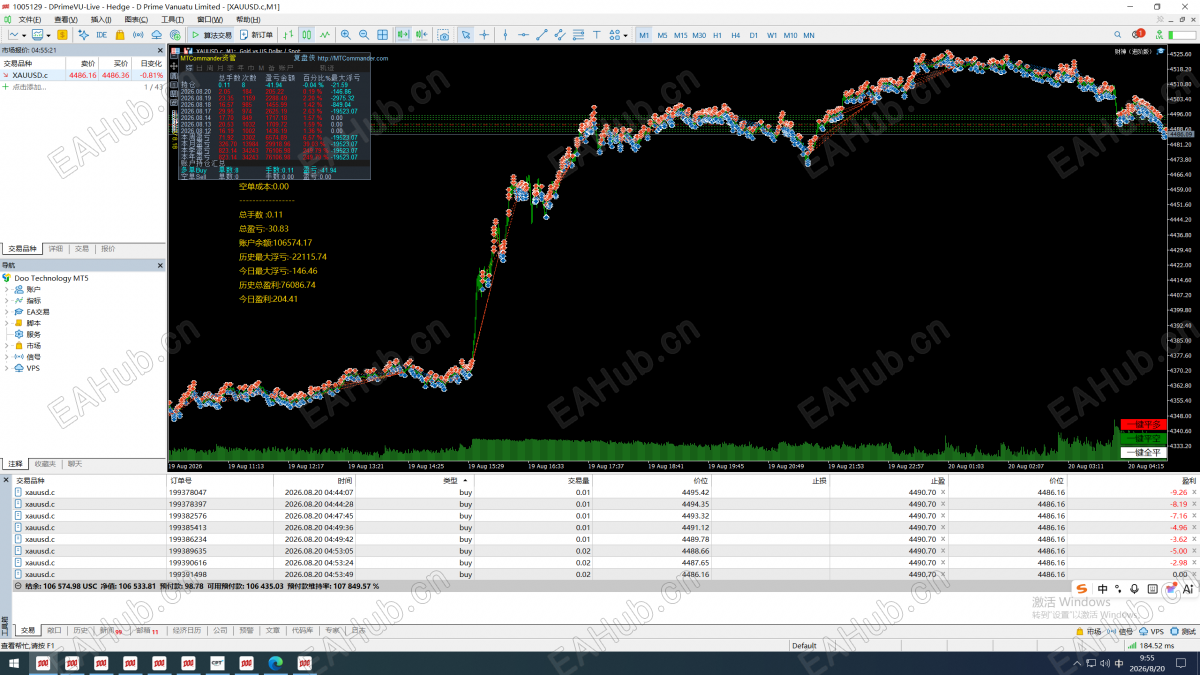Click the zoom in magnifier icon
This screenshot has height=675, width=1200.
[x=345, y=35]
